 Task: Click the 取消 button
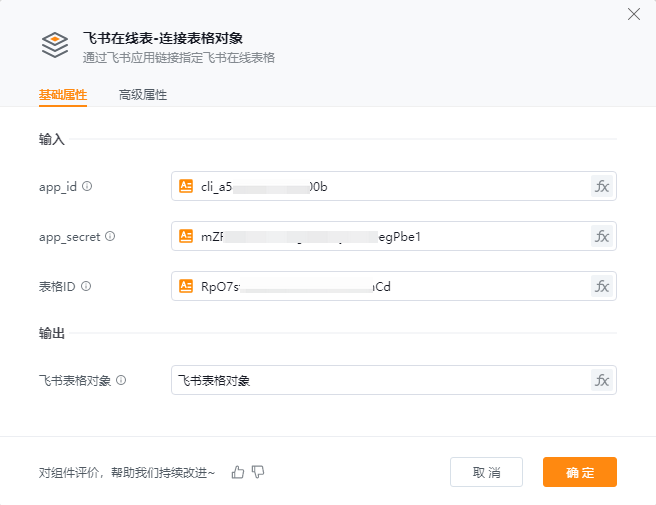487,472
